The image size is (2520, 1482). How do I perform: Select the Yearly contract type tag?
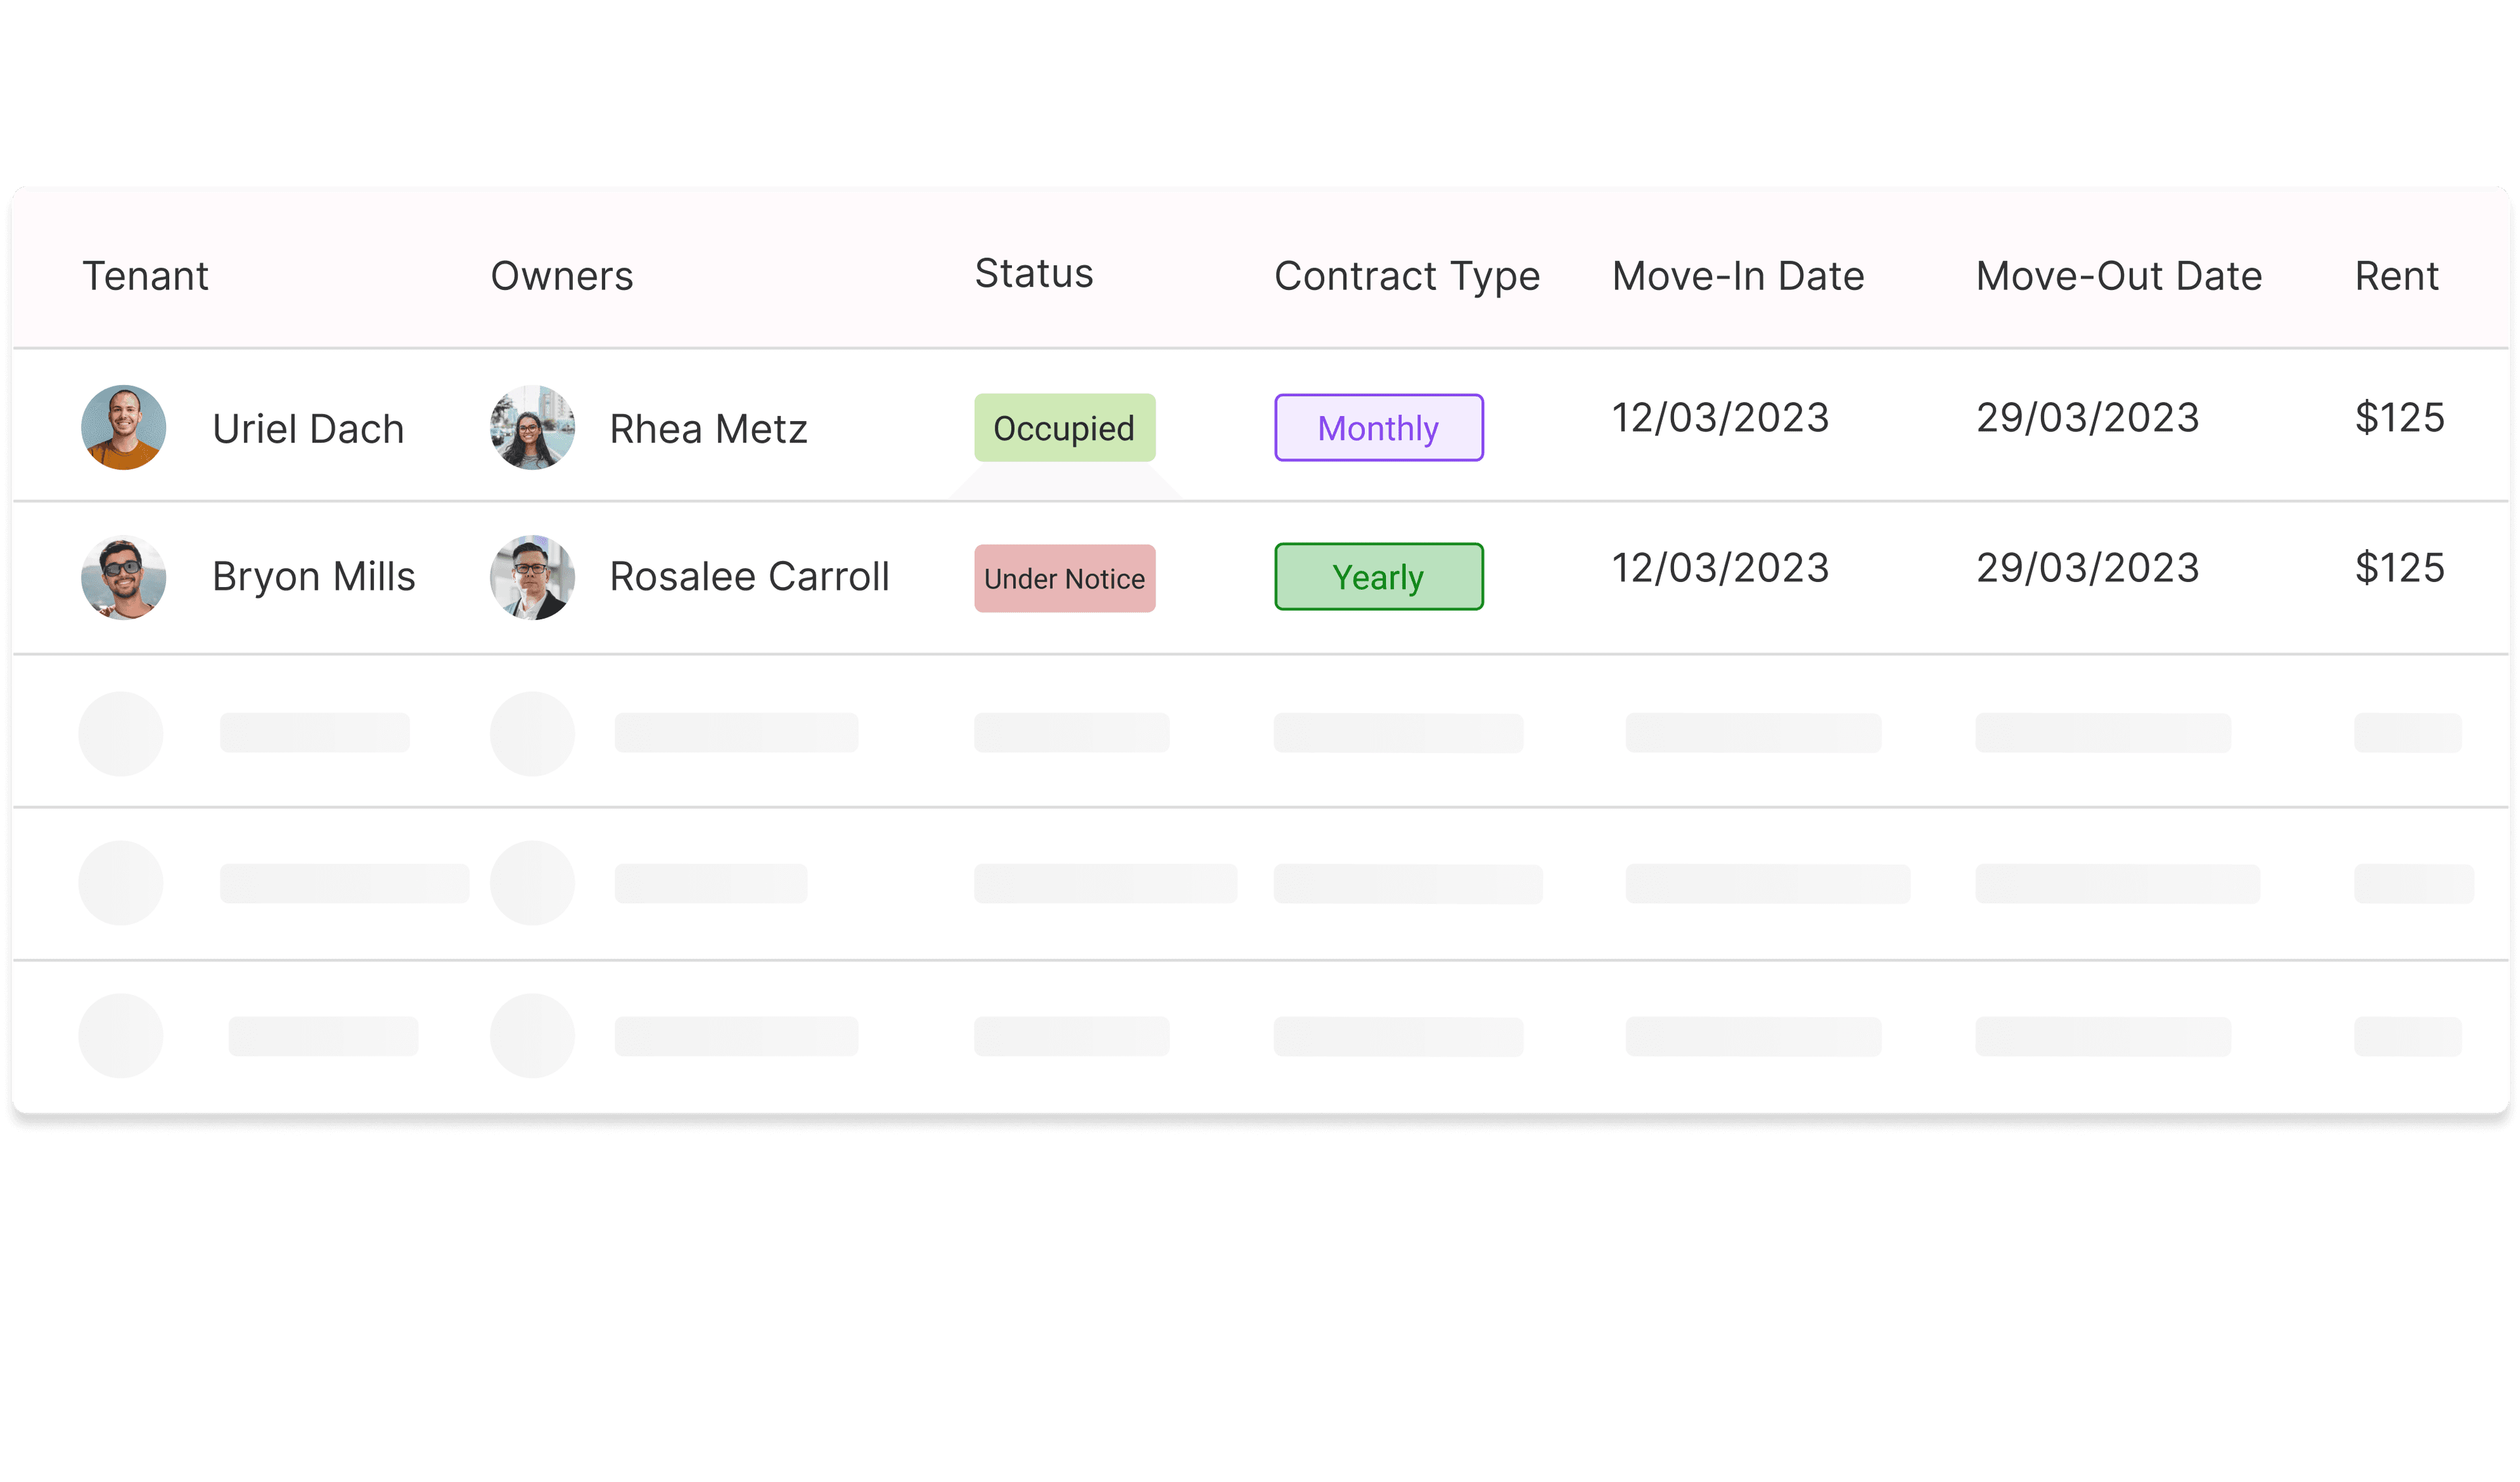click(1378, 577)
